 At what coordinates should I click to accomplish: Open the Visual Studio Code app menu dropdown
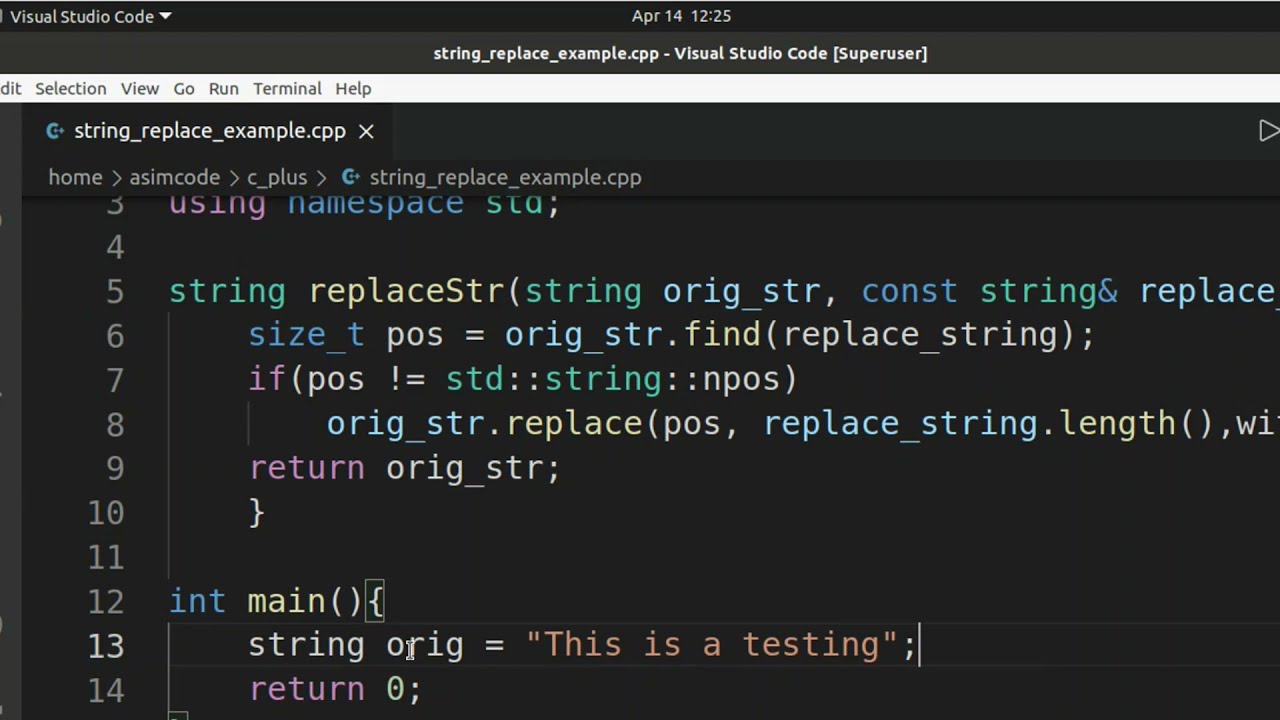(x=91, y=16)
